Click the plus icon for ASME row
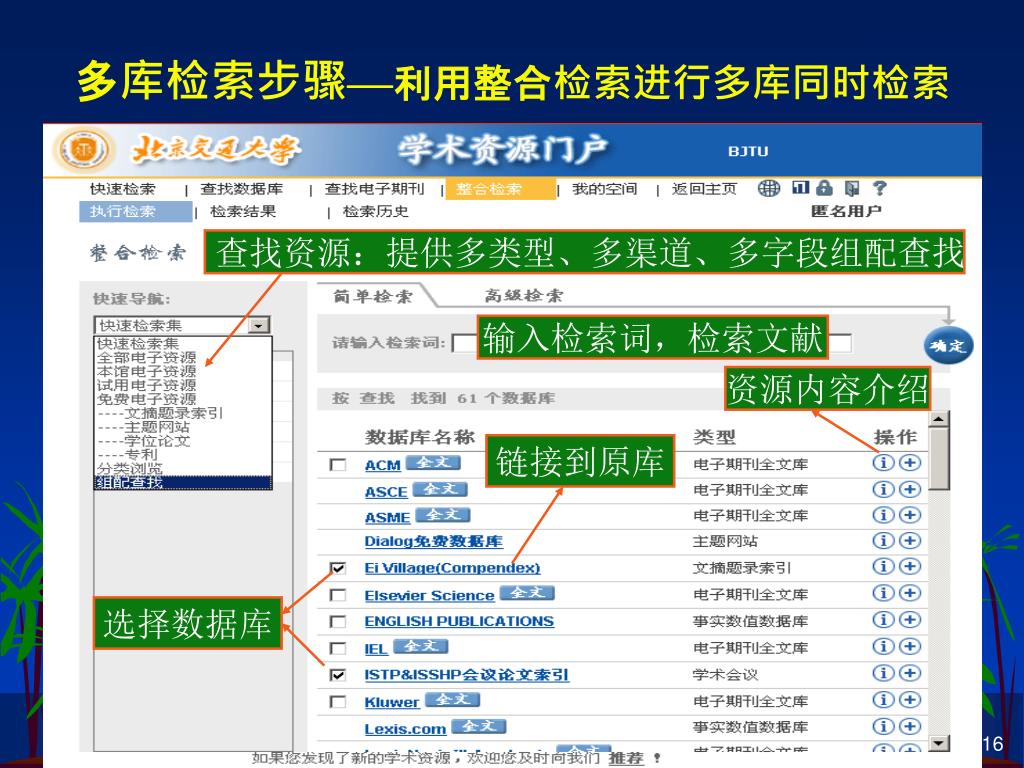The width and height of the screenshot is (1024, 768). coord(910,515)
